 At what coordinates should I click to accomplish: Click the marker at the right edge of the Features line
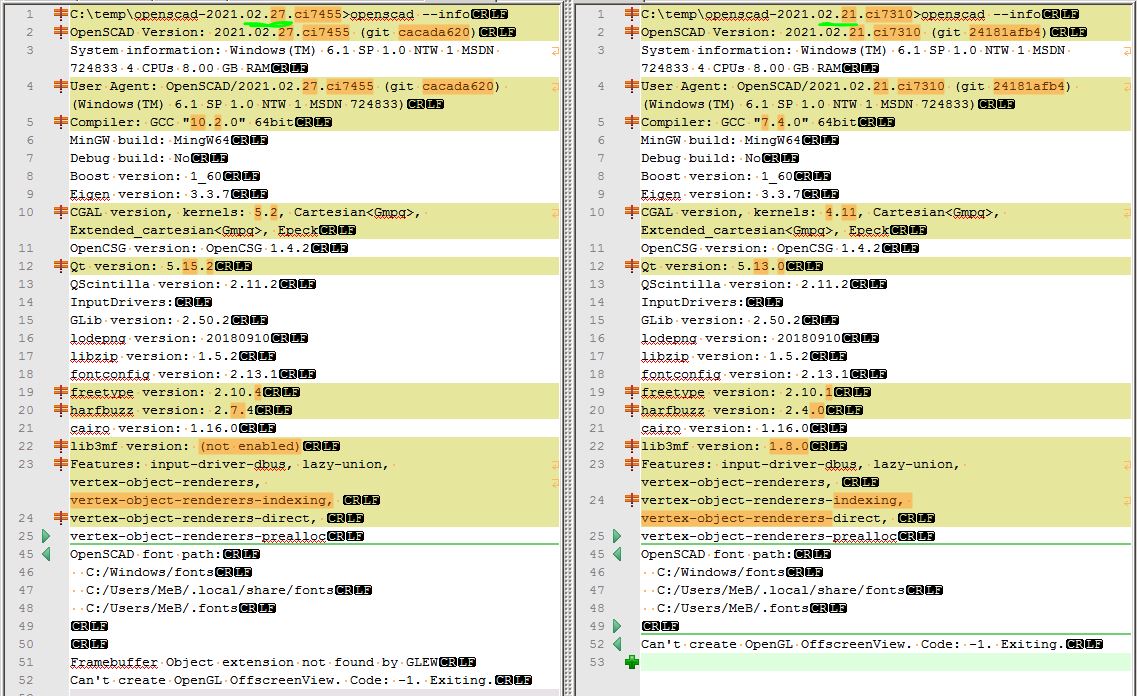[556, 464]
